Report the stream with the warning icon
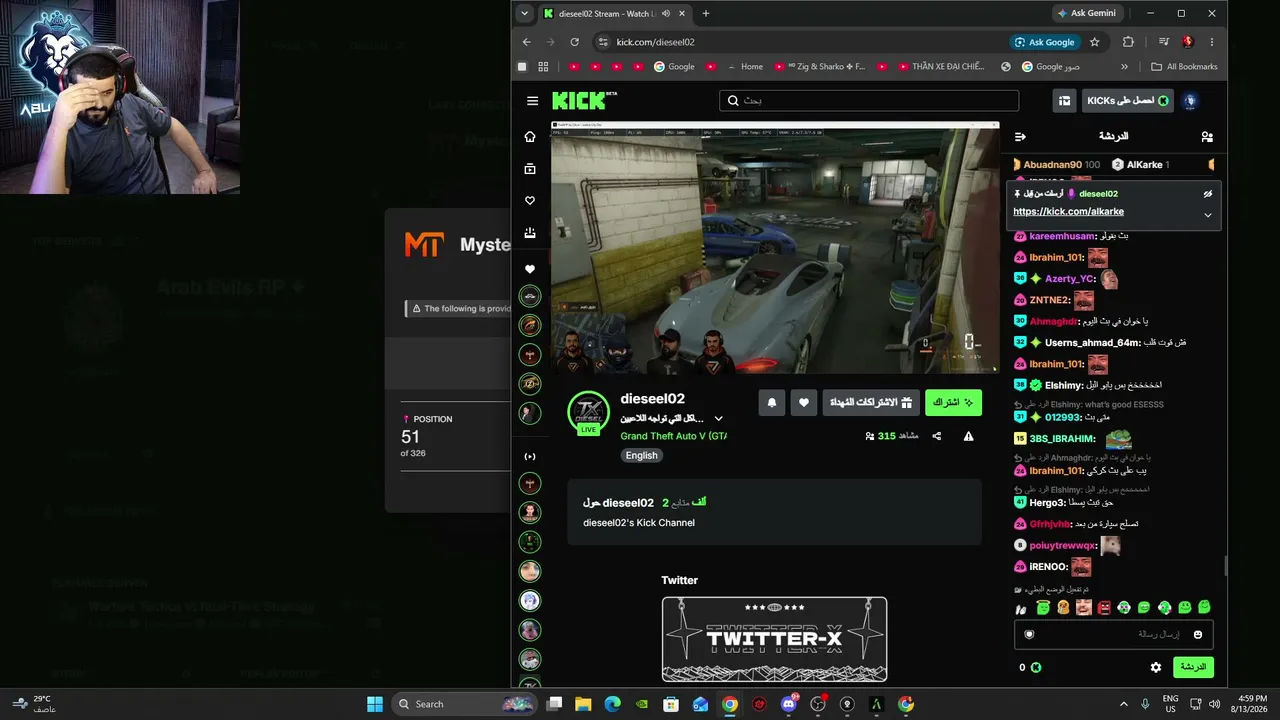1280x720 pixels. coord(968,436)
